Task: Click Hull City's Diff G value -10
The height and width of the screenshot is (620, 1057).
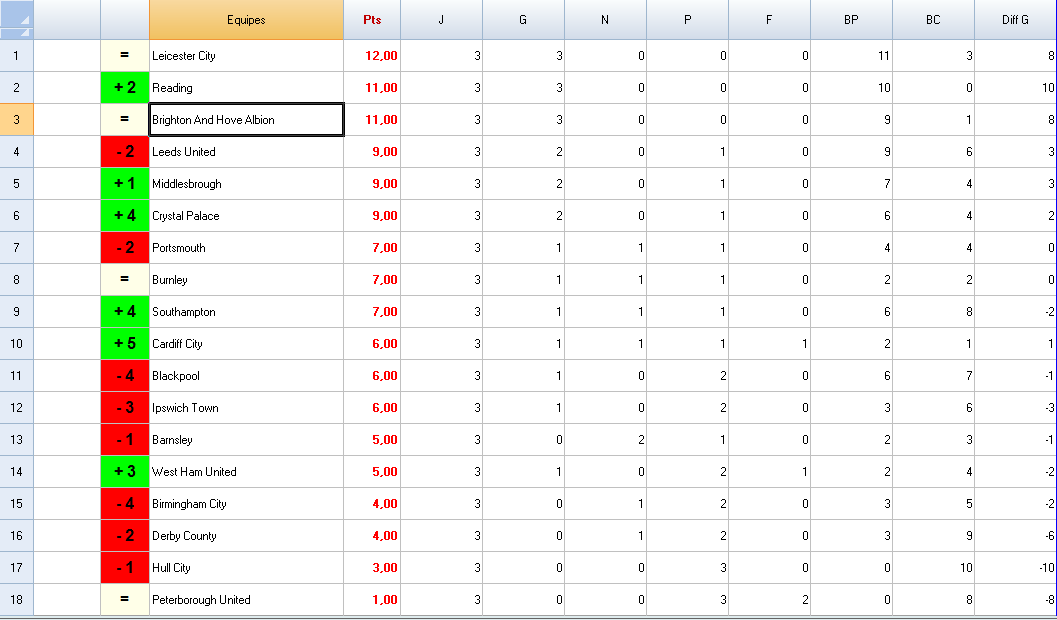Action: coord(1015,568)
